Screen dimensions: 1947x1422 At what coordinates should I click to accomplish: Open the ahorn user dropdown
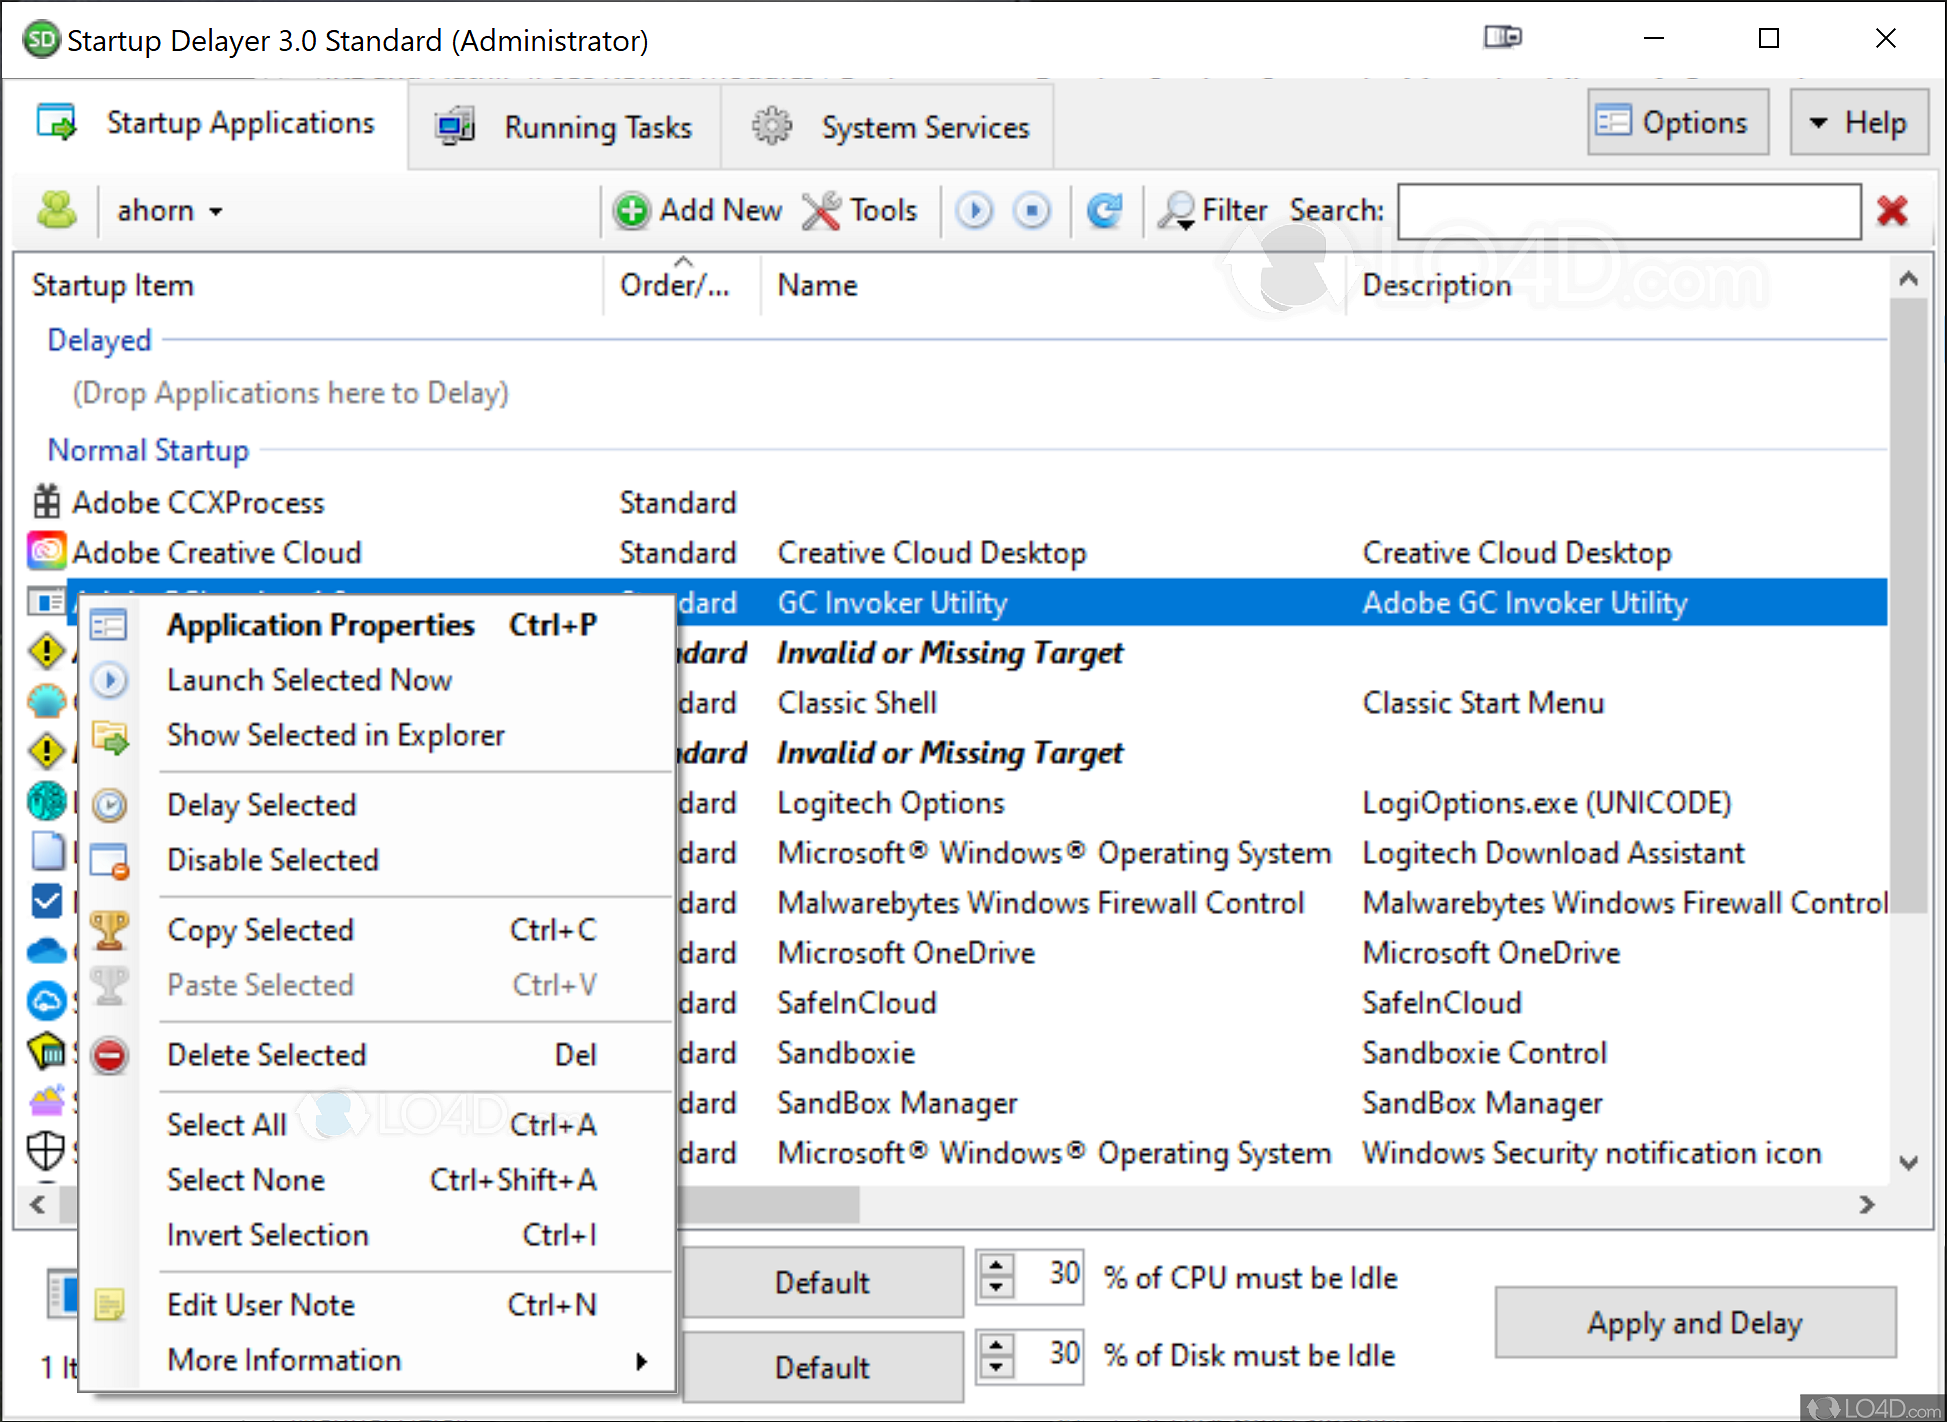pyautogui.click(x=169, y=210)
